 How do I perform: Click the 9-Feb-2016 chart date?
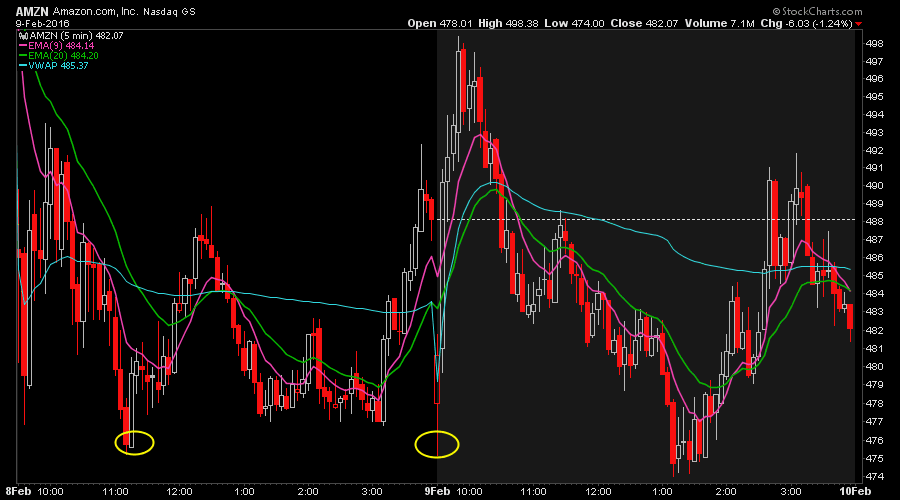(x=42, y=24)
